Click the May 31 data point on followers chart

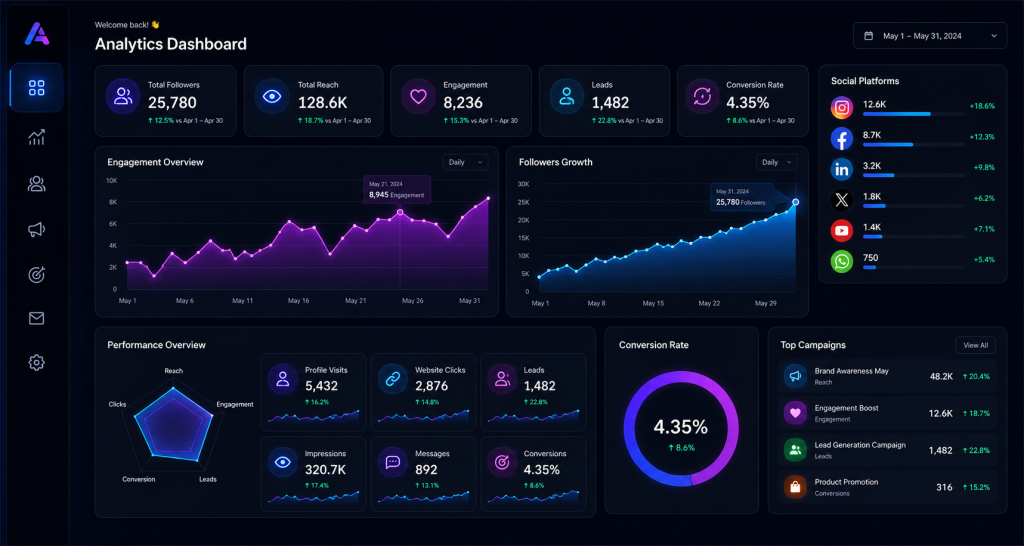(795, 202)
